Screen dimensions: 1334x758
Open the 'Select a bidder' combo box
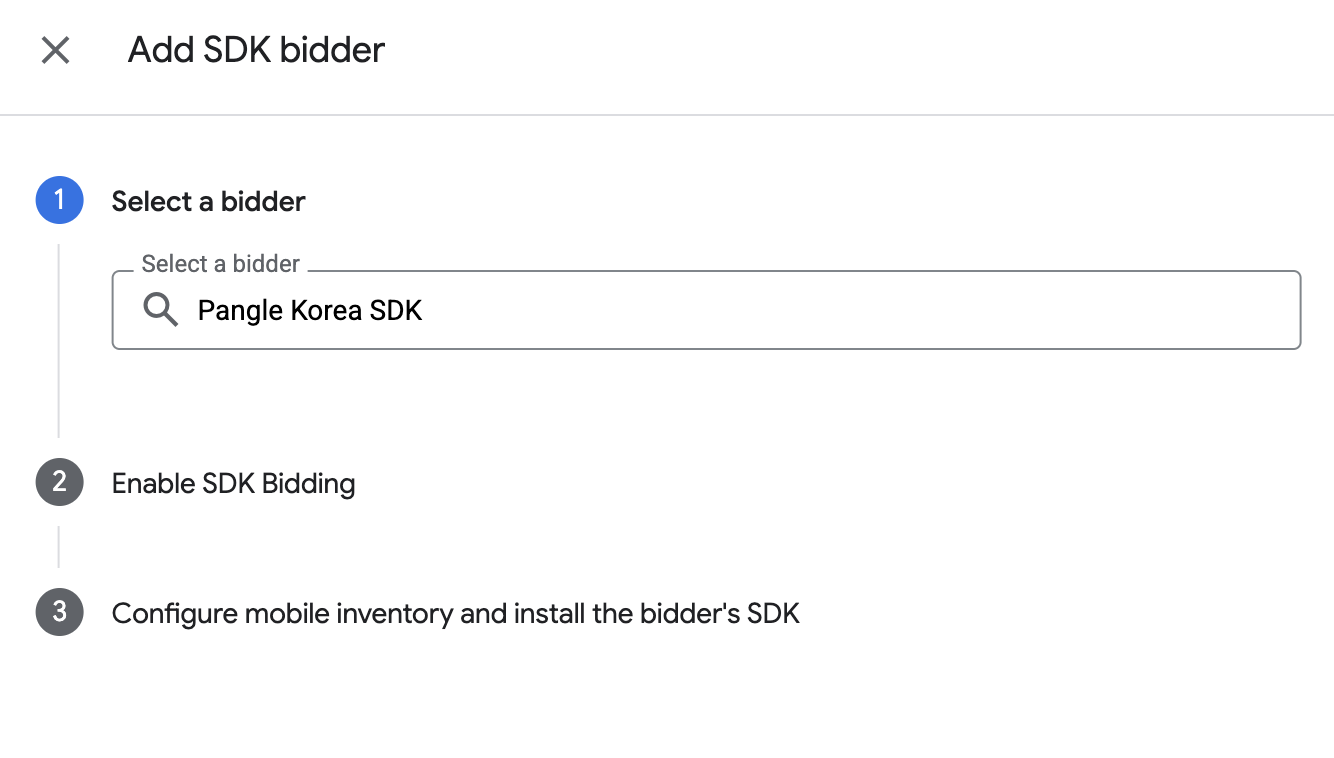point(706,310)
